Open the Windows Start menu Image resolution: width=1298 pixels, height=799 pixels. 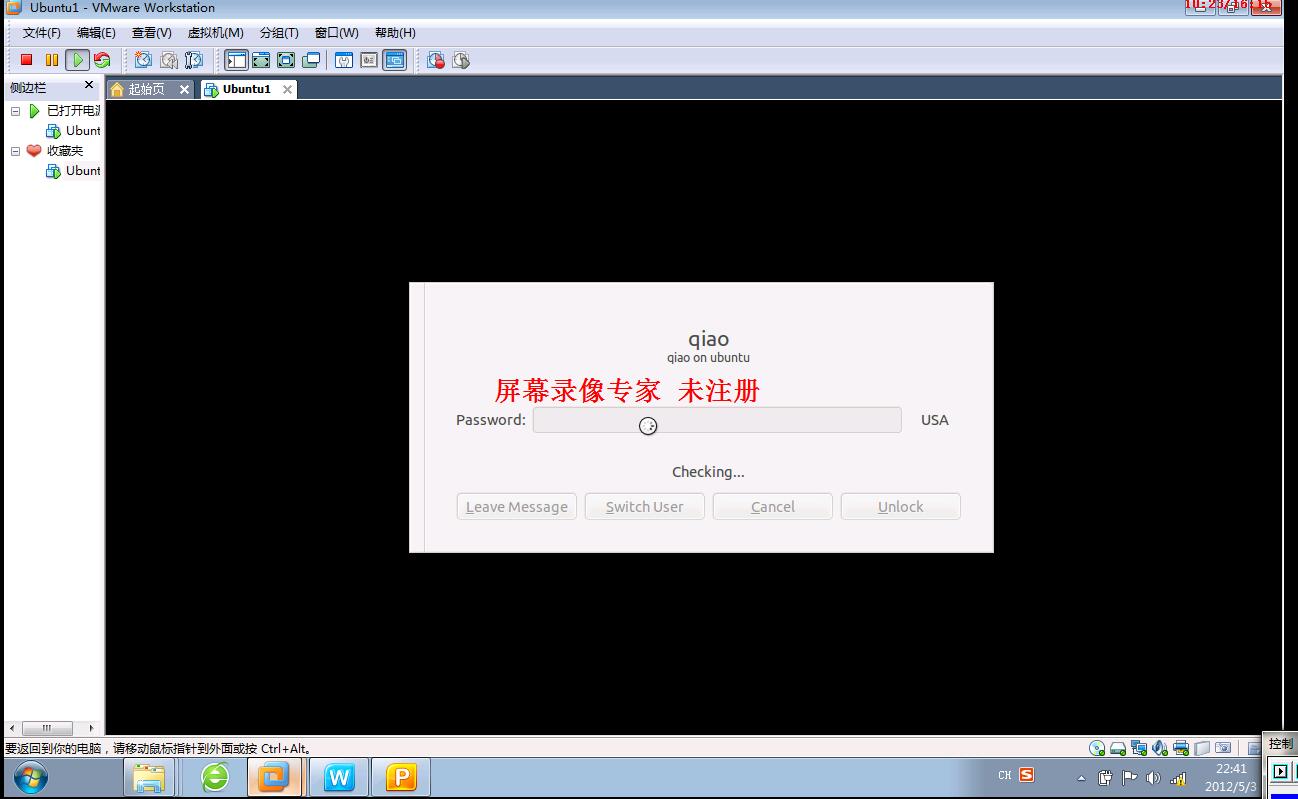click(x=31, y=777)
